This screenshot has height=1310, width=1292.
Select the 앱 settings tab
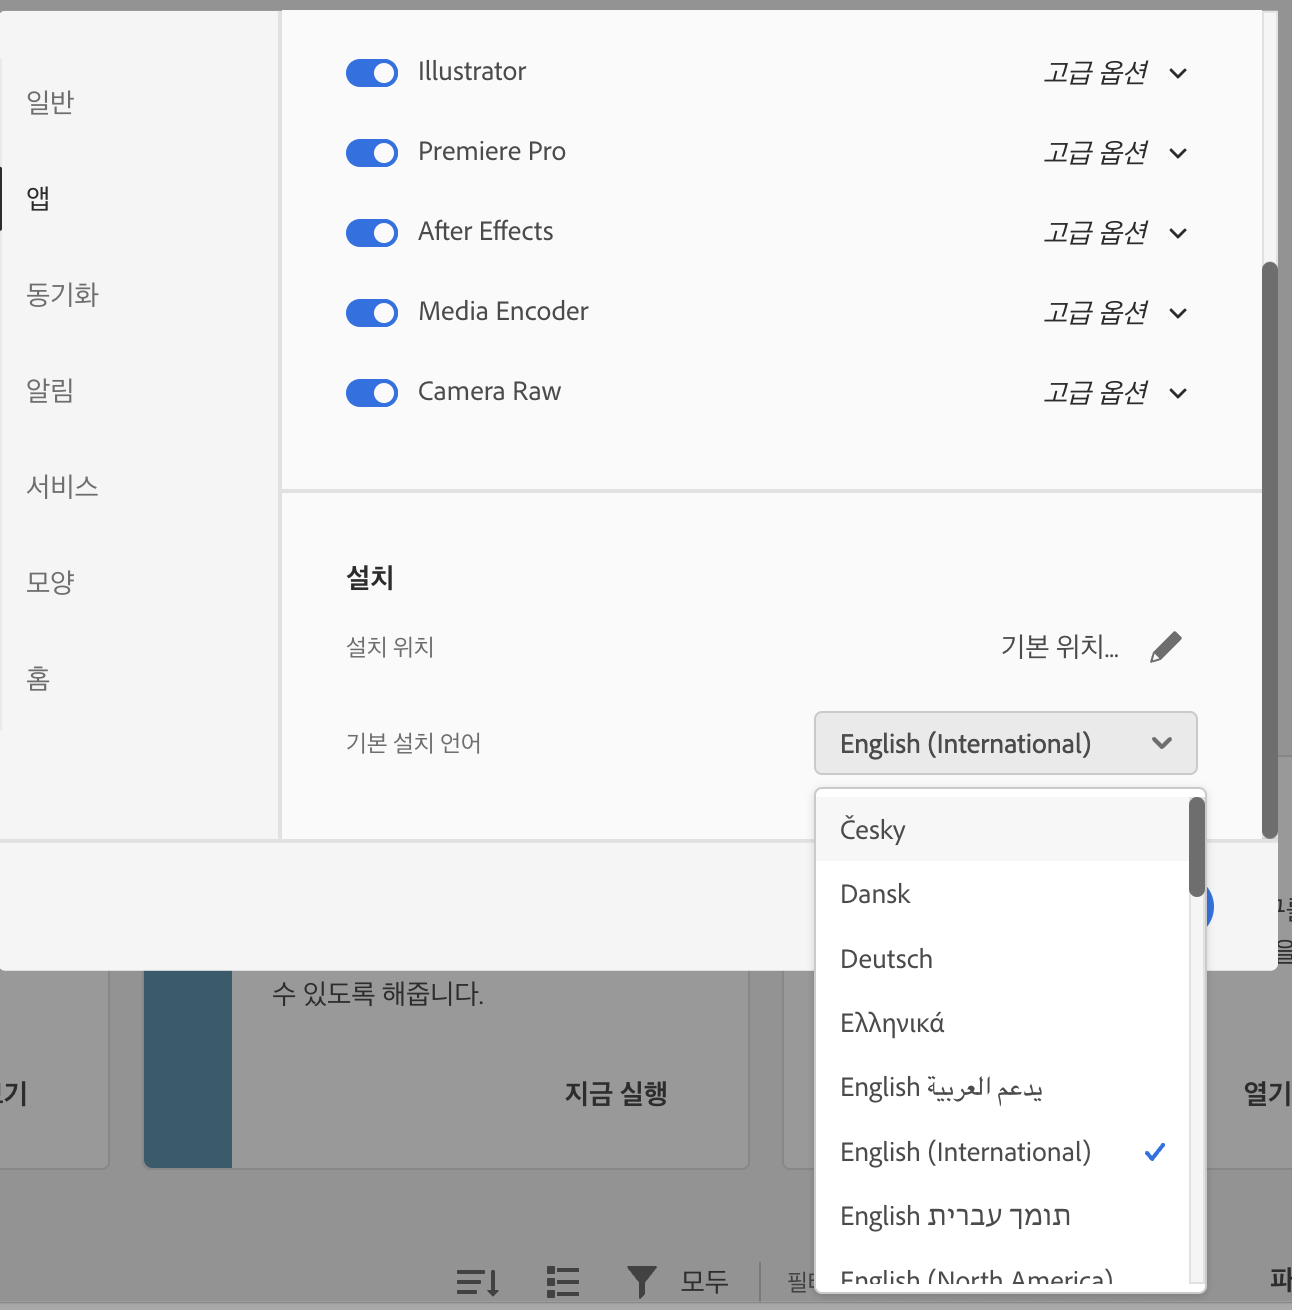click(x=38, y=198)
